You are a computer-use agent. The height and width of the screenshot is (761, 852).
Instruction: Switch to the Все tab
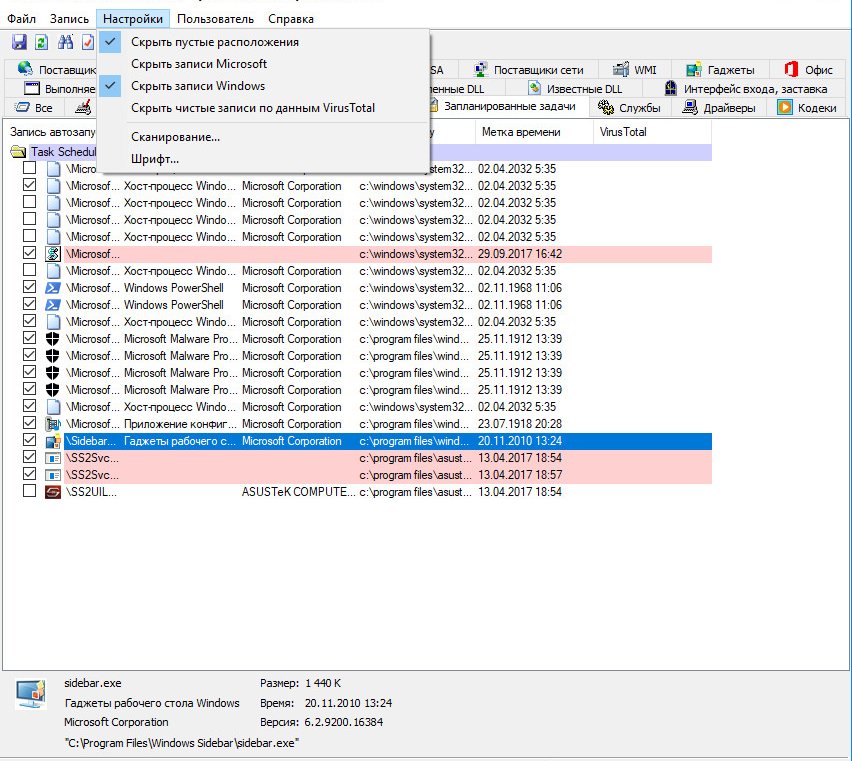pos(34,108)
